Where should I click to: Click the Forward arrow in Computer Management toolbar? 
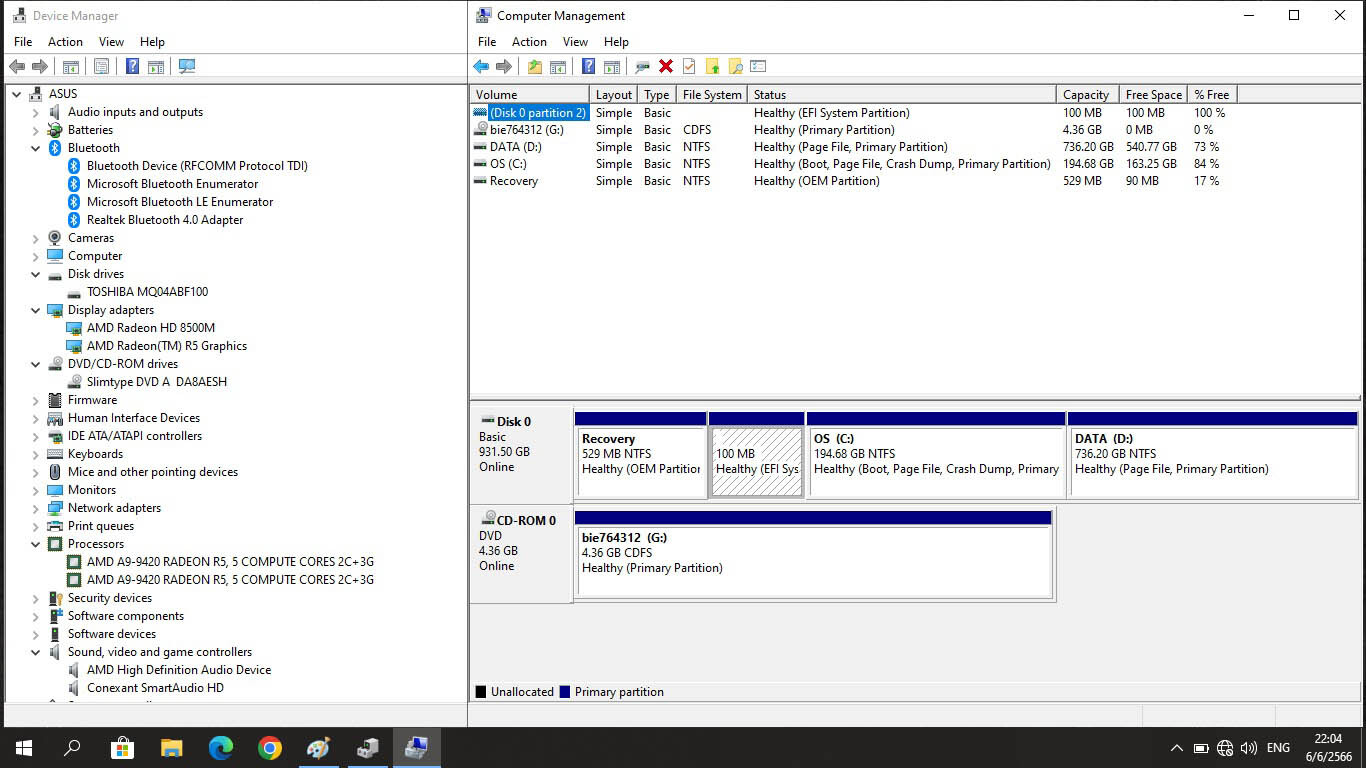[x=504, y=67]
